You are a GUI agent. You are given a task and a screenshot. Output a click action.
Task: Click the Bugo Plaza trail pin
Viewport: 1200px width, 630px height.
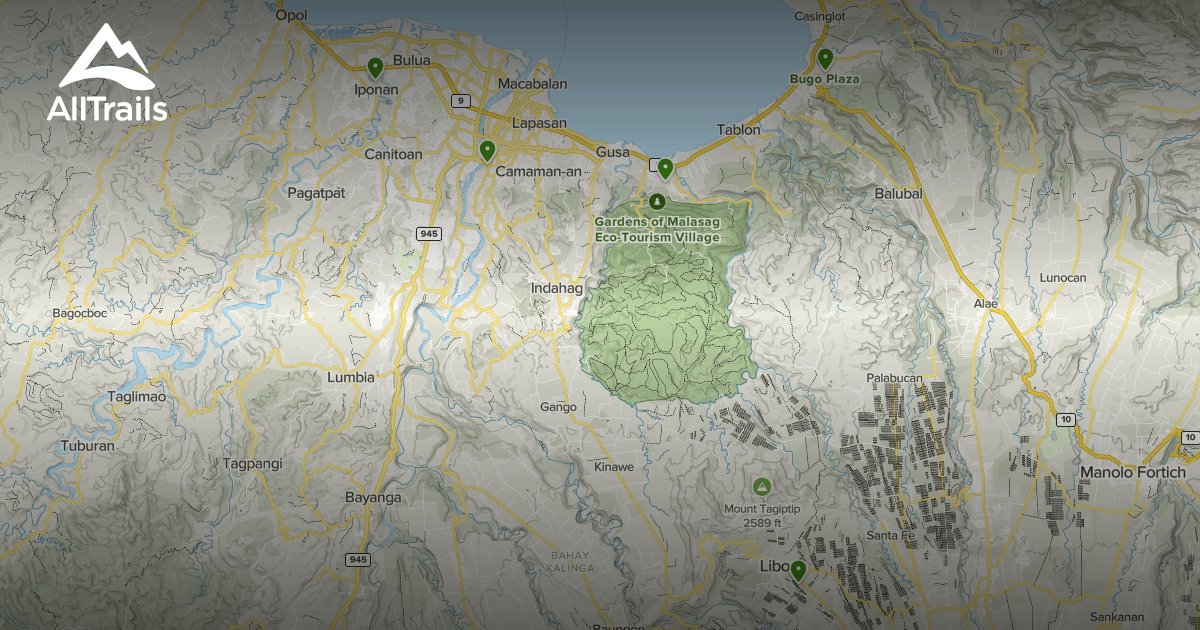(x=826, y=58)
